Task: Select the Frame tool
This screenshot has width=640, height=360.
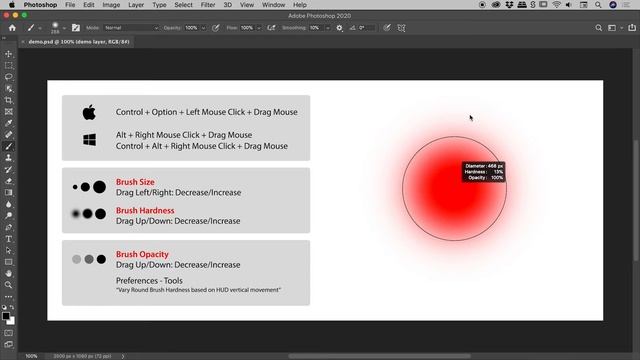Action: pyautogui.click(x=9, y=111)
